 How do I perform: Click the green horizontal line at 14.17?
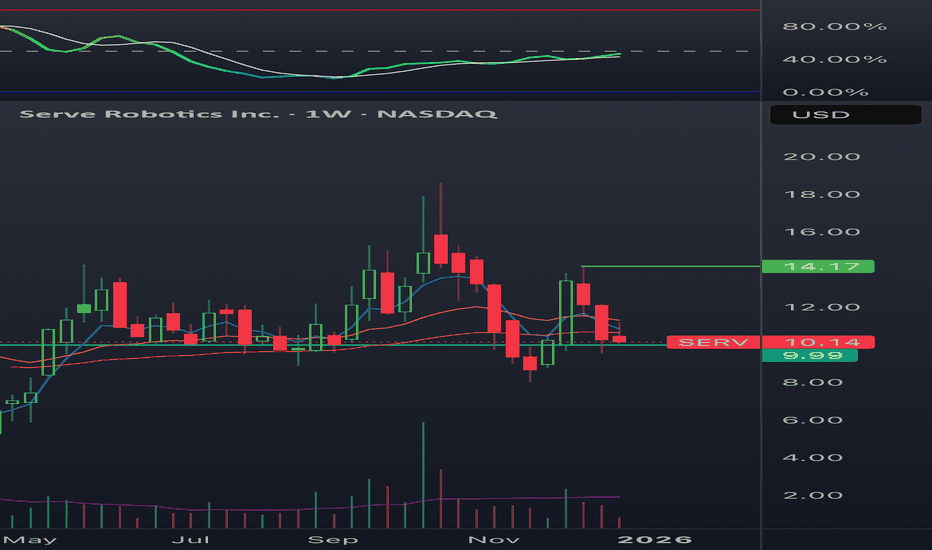(x=670, y=266)
